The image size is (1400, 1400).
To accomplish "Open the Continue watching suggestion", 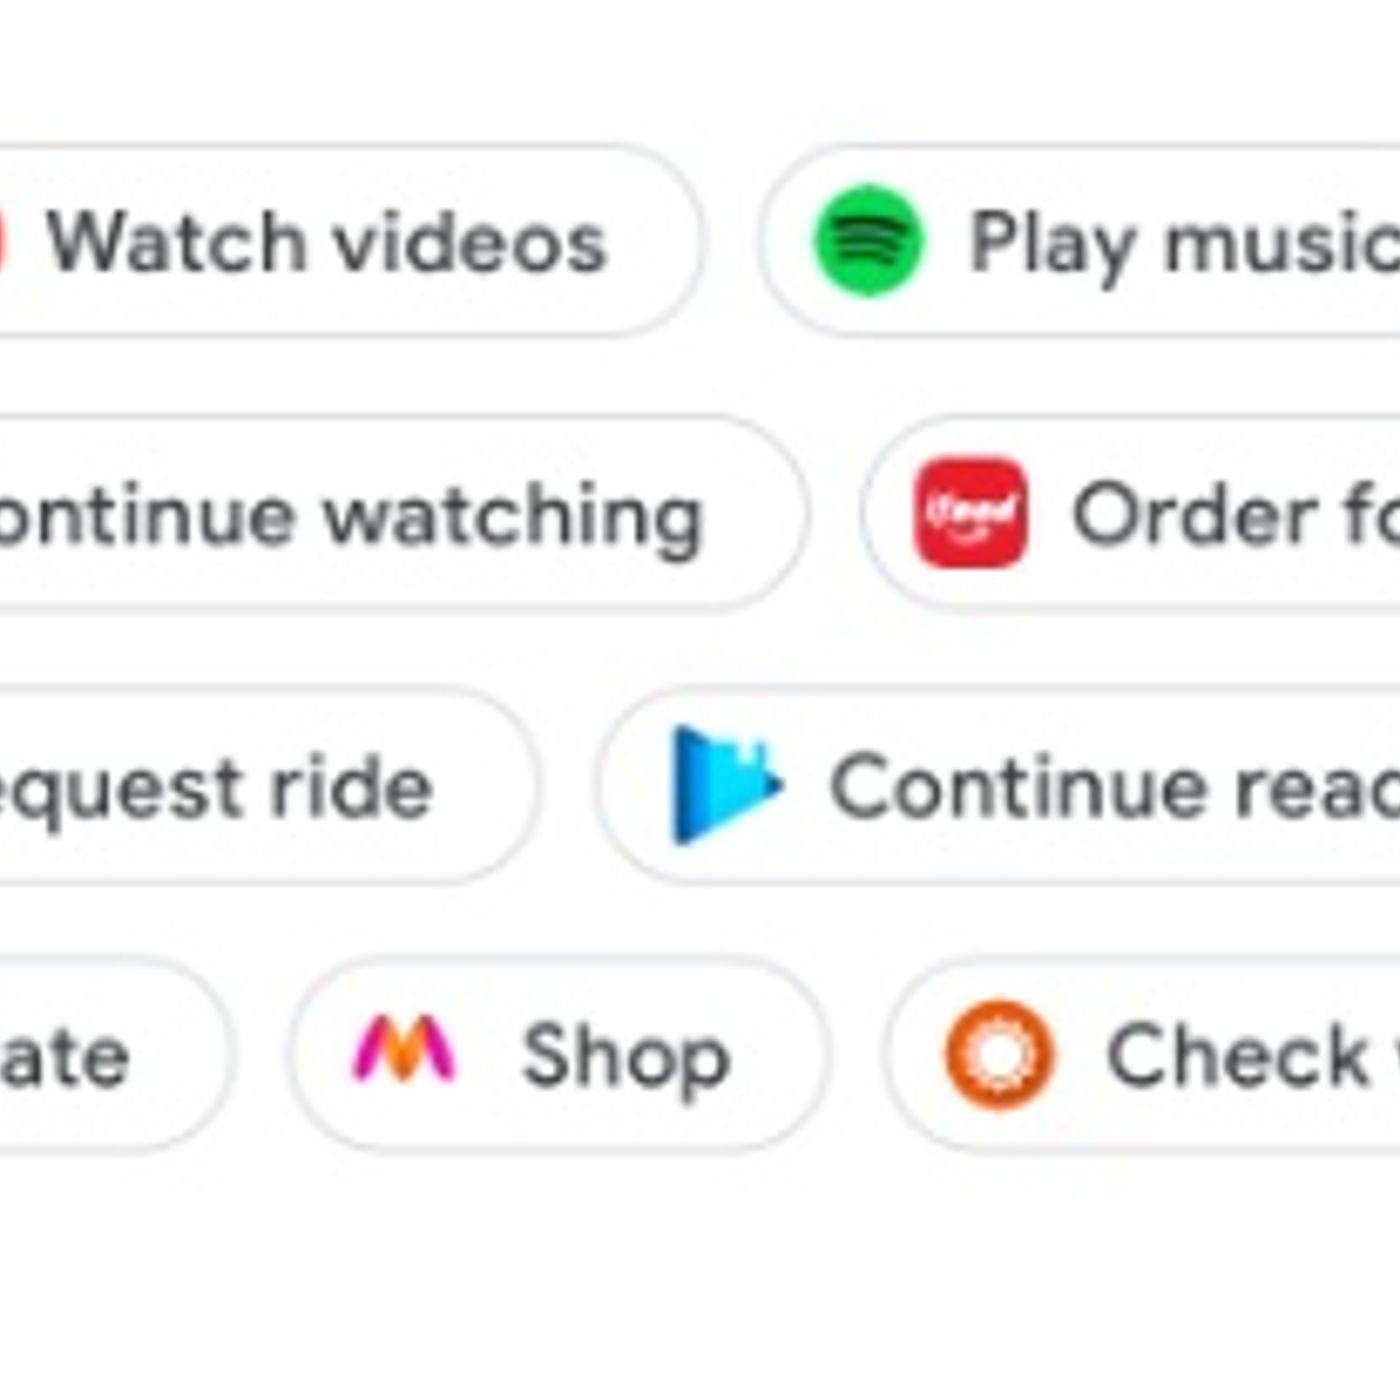I will click(x=400, y=513).
